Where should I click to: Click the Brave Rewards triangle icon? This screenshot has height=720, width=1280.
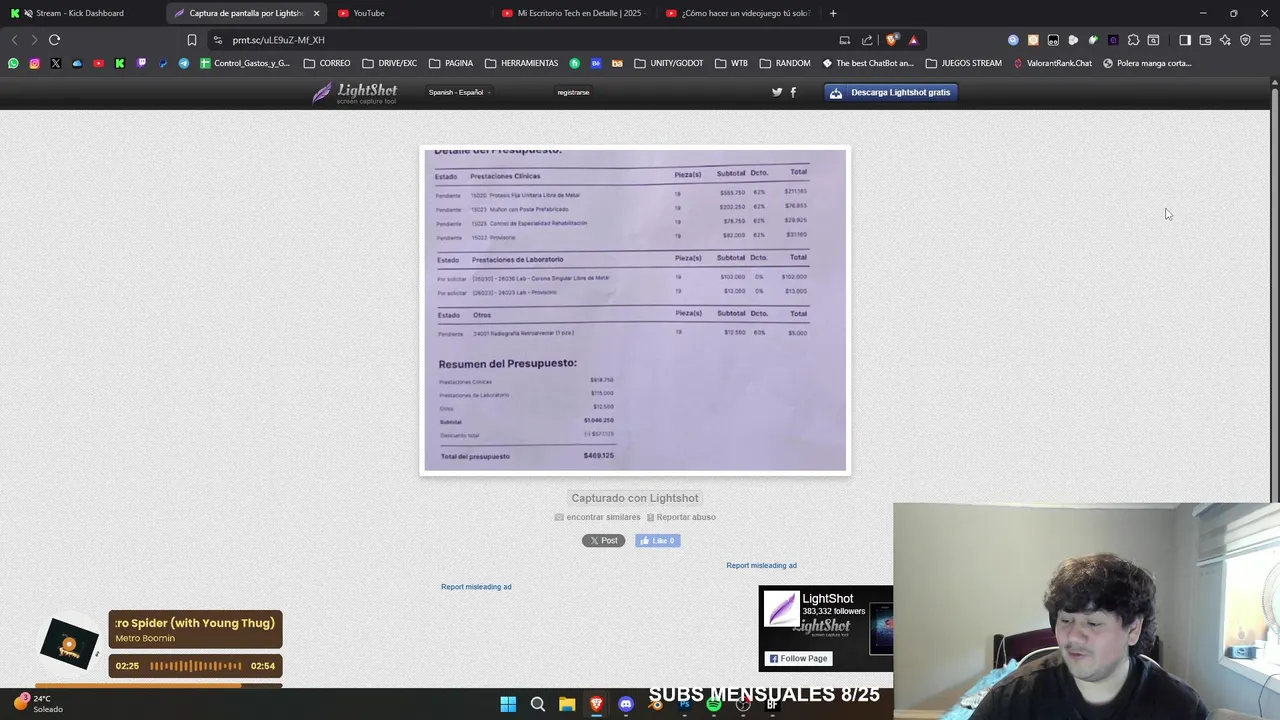(x=913, y=40)
